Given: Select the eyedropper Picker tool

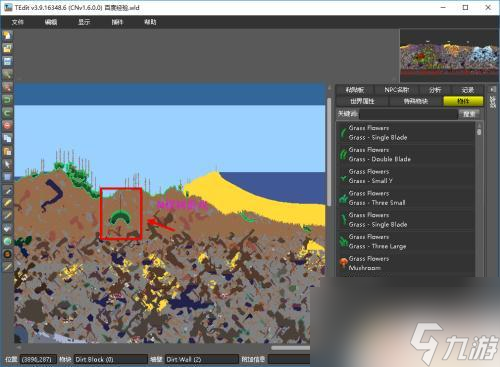Looking at the screenshot, I should [x=7, y=190].
